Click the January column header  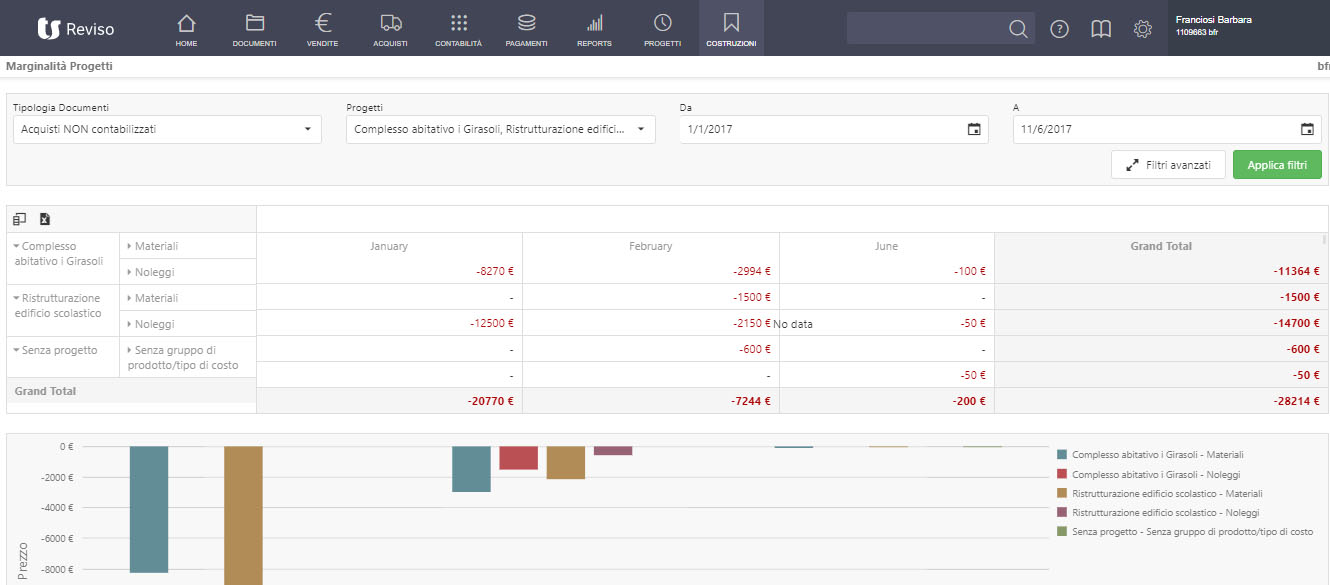pos(389,246)
